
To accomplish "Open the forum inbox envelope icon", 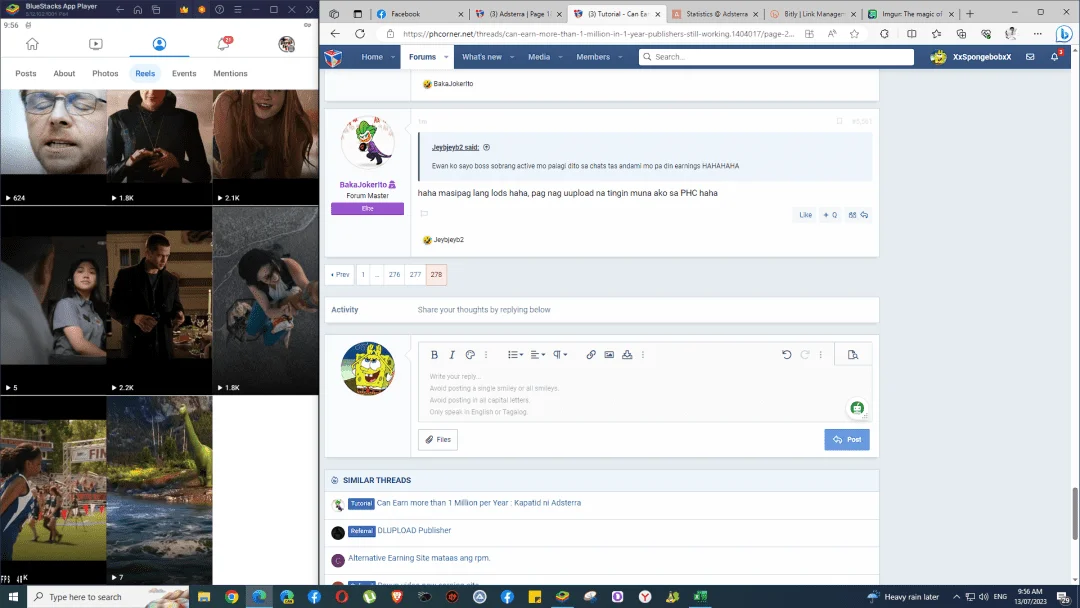I will [x=1030, y=56].
